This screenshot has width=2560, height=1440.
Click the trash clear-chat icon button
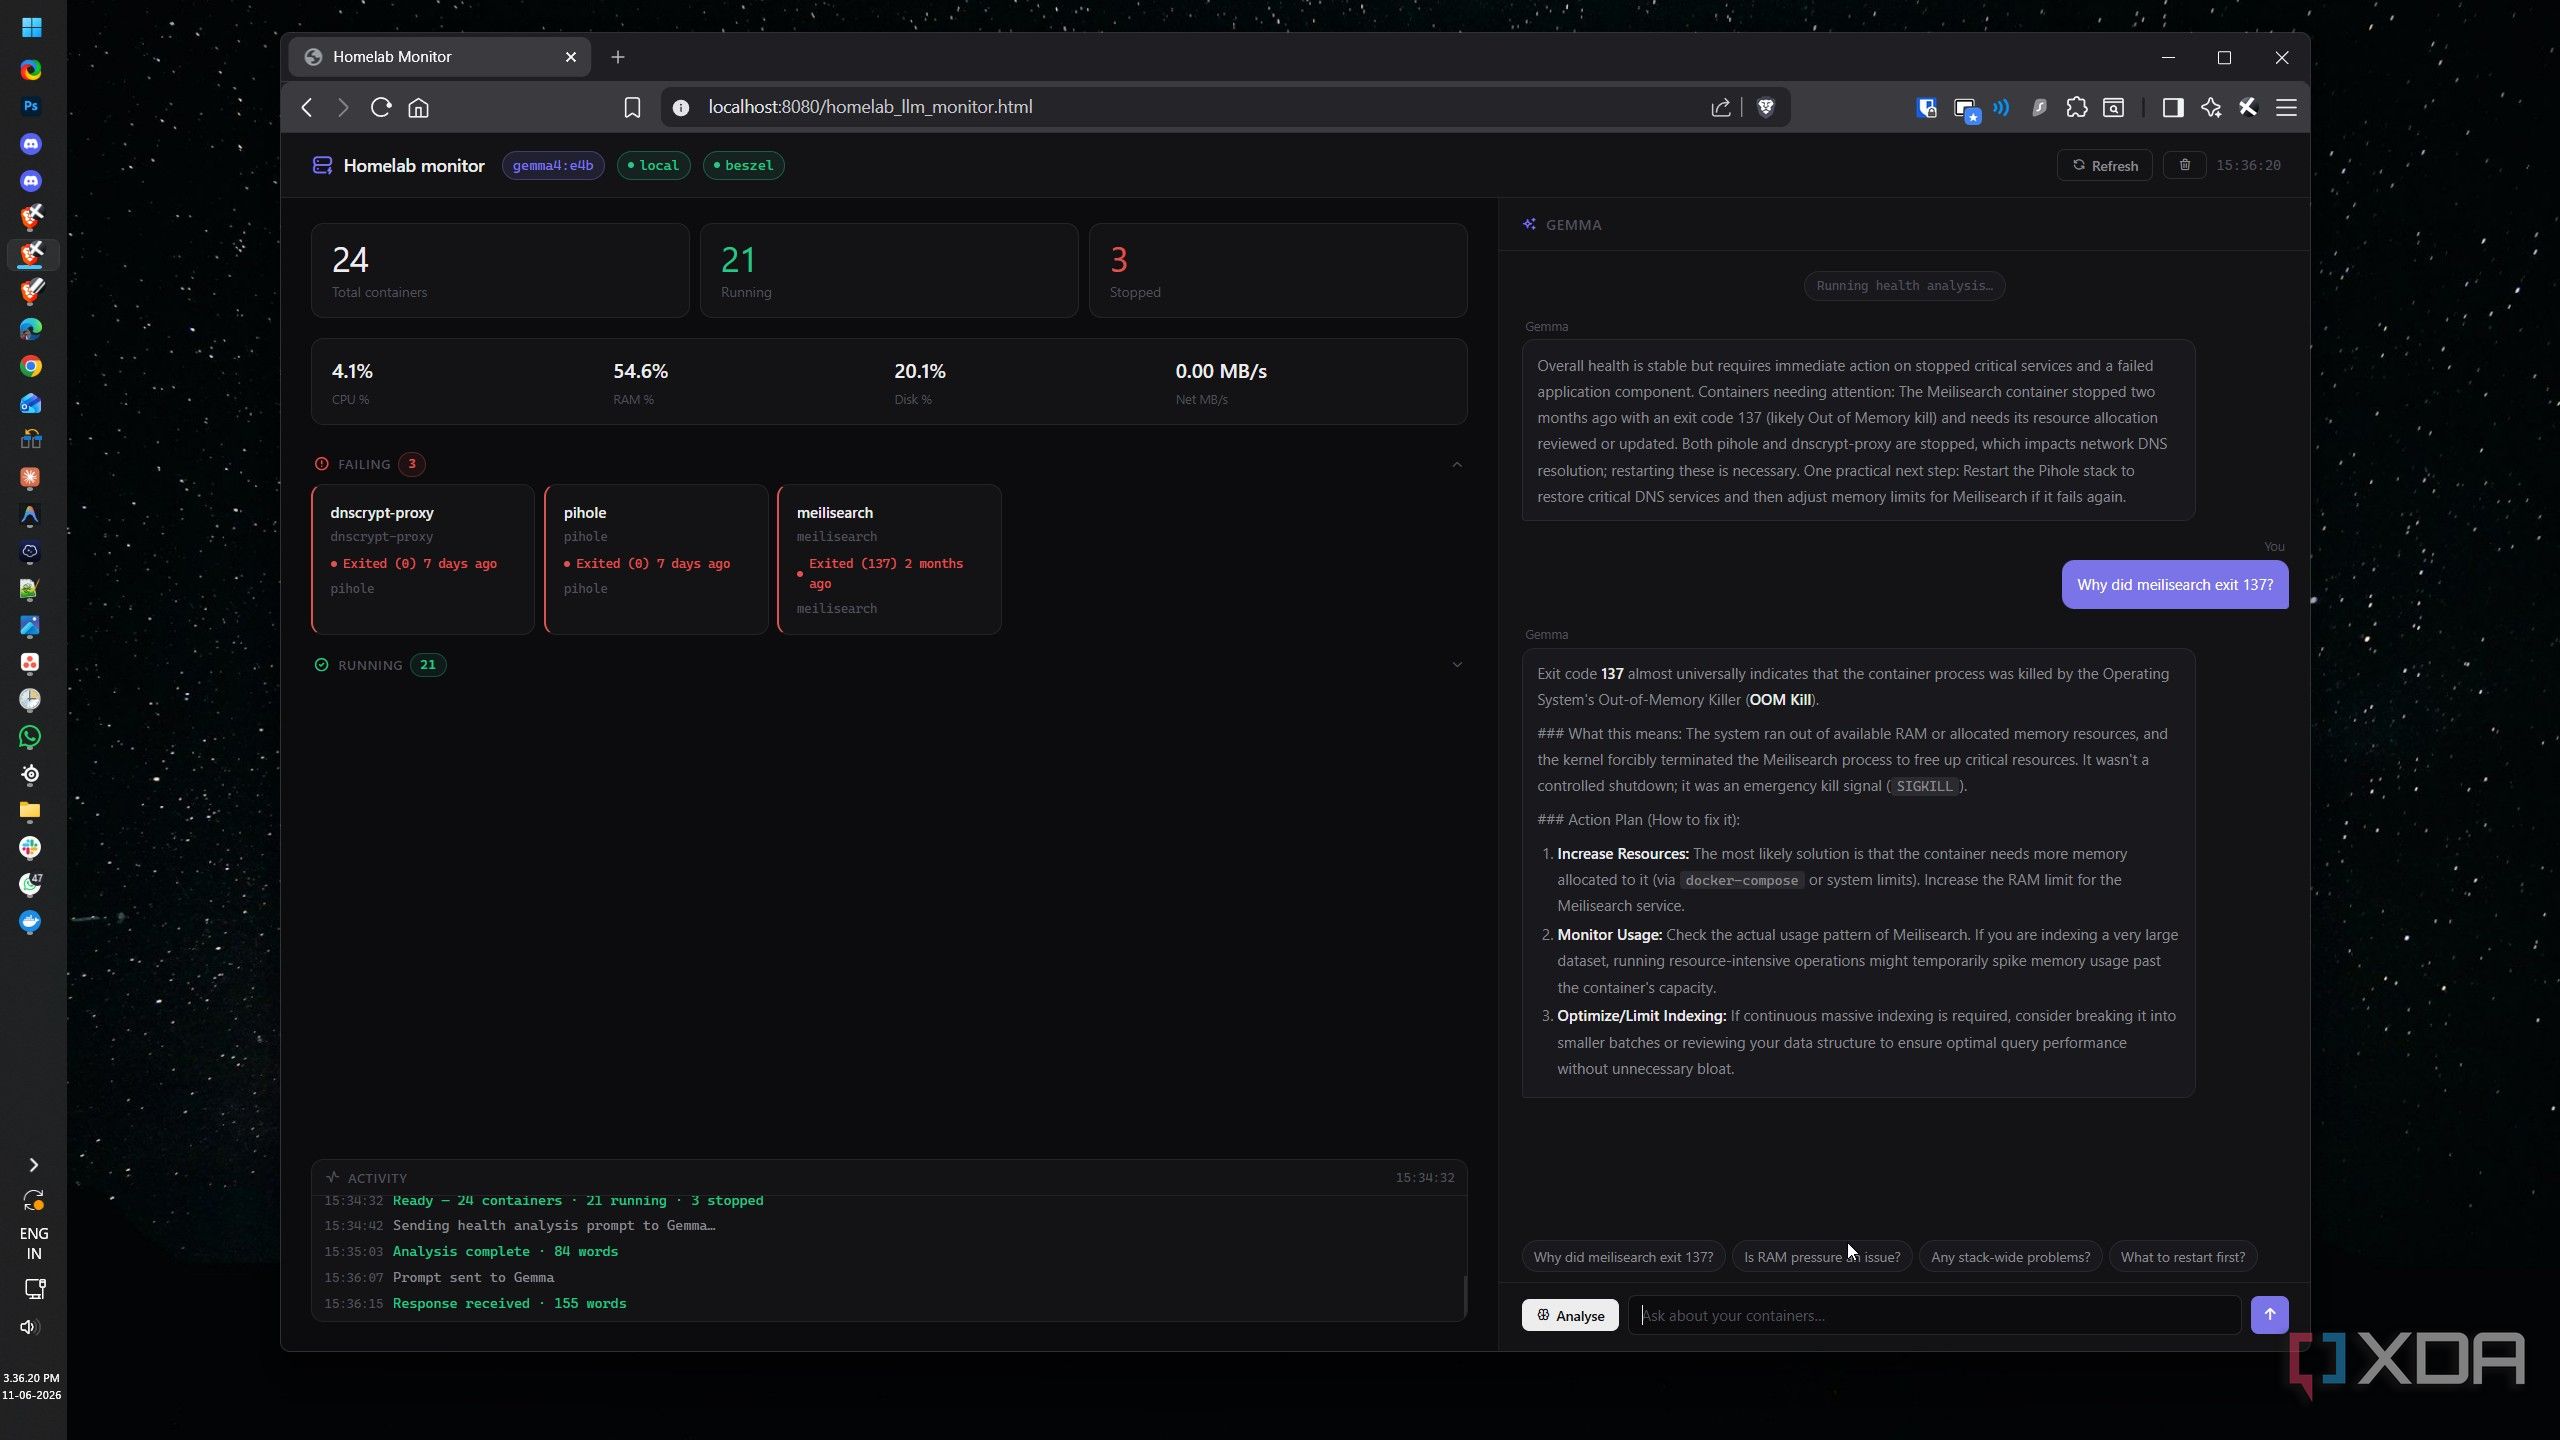2184,165
